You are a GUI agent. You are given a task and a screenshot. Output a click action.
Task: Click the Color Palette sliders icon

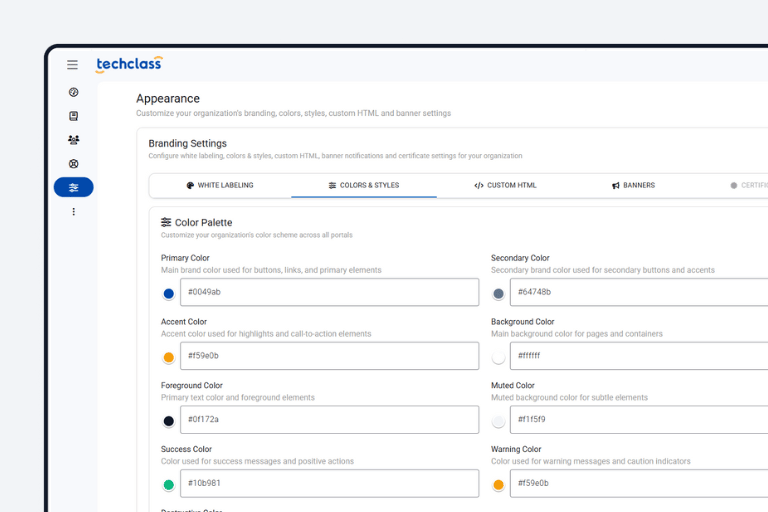point(166,222)
